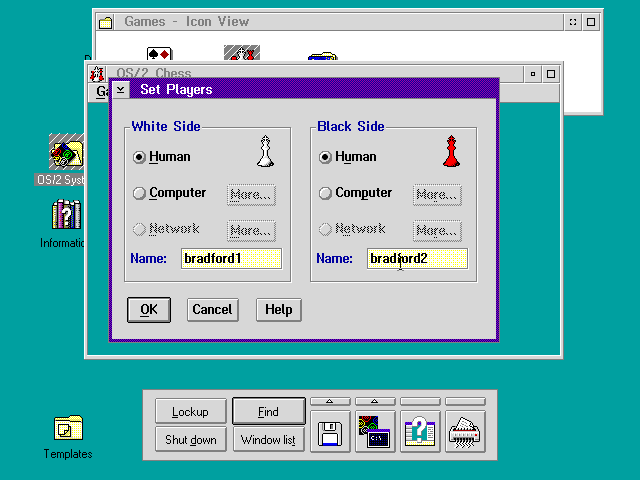Open the drawer above the help tutorial icon
Viewport: 640px width, 480px height.
[420, 402]
